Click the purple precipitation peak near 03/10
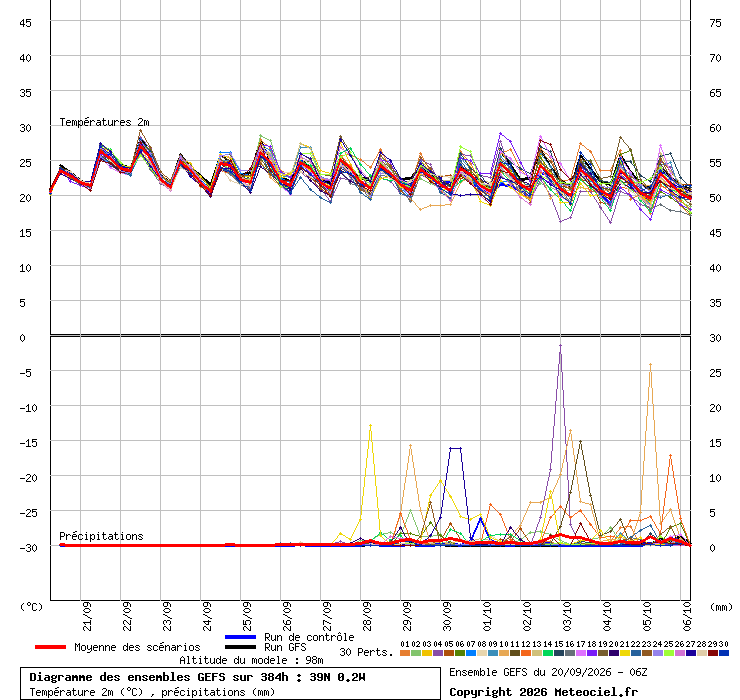Screen dimensions: 740x700 (560, 346)
